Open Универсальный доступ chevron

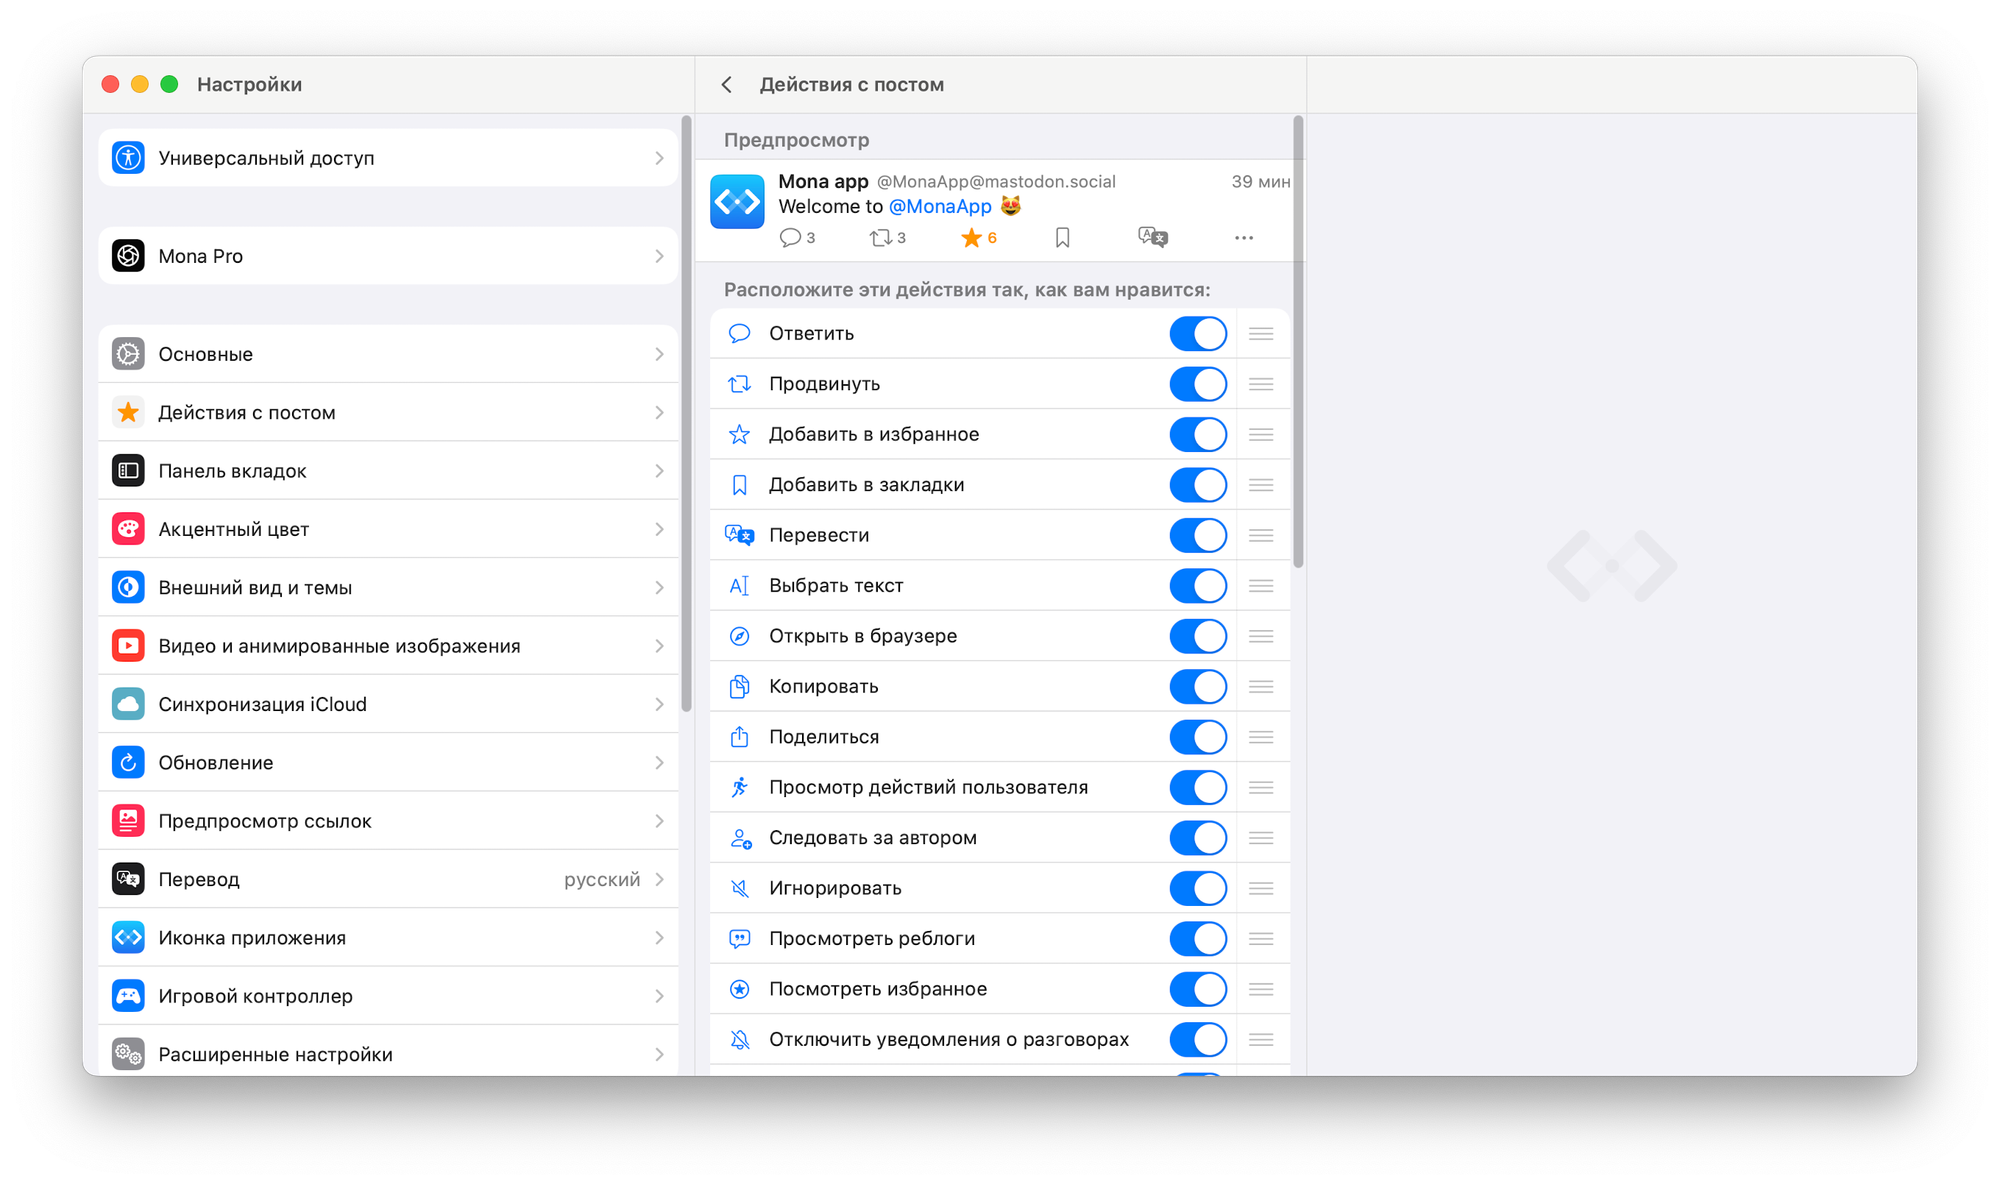click(x=659, y=158)
